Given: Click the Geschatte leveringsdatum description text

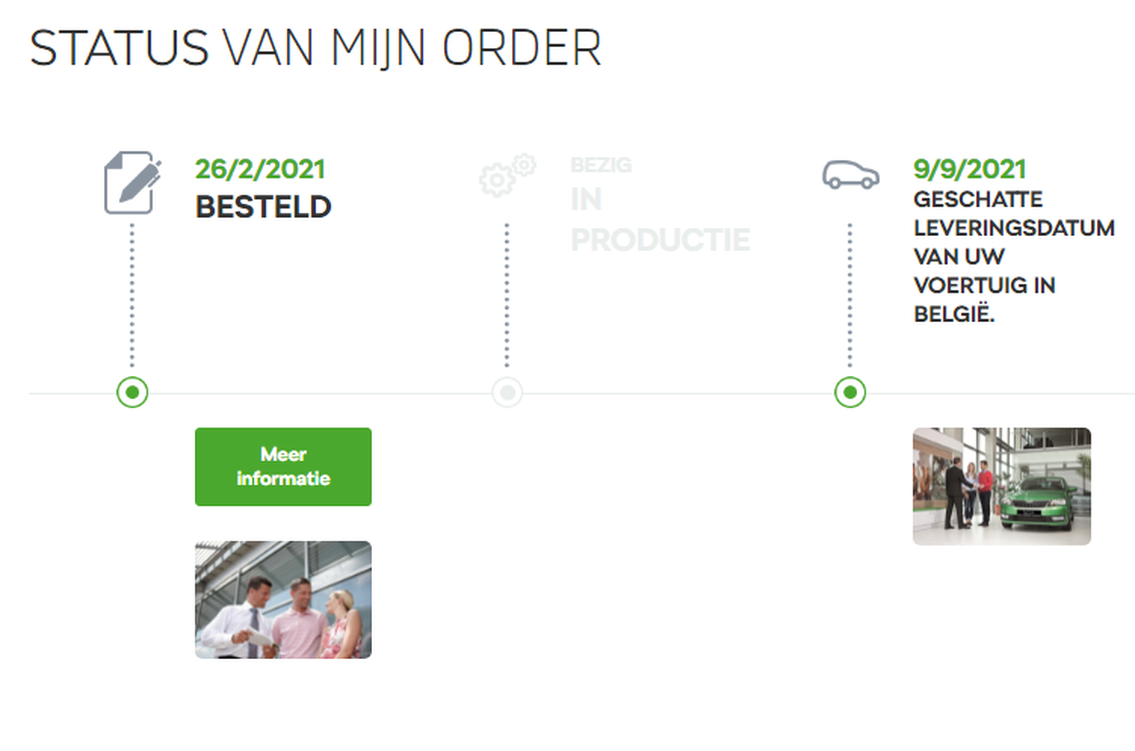Looking at the screenshot, I should tap(1013, 256).
